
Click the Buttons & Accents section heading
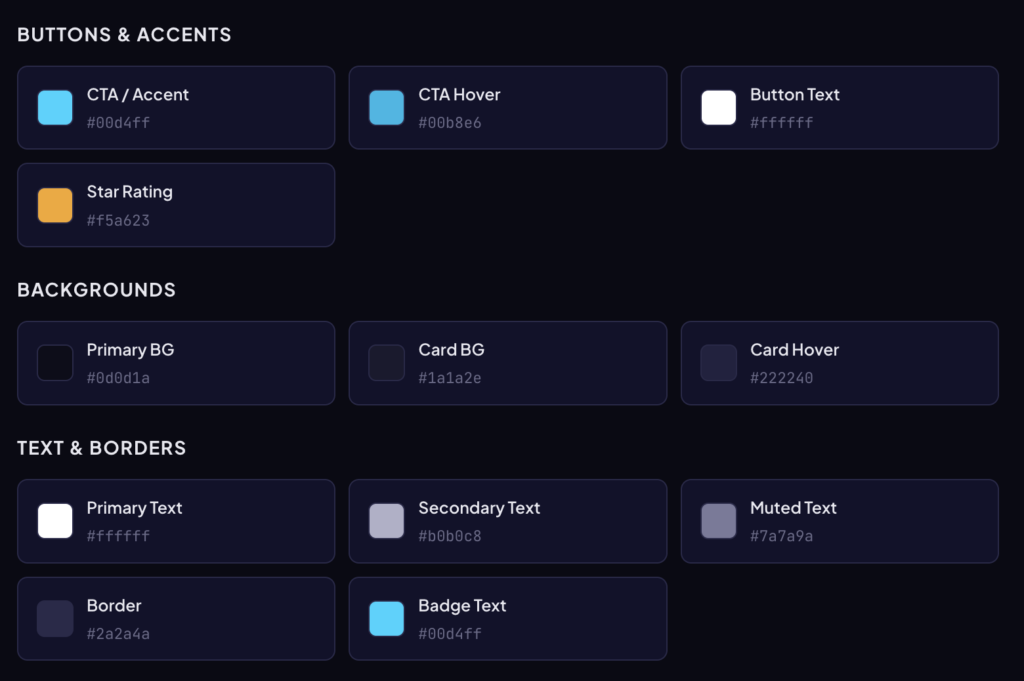pos(124,35)
